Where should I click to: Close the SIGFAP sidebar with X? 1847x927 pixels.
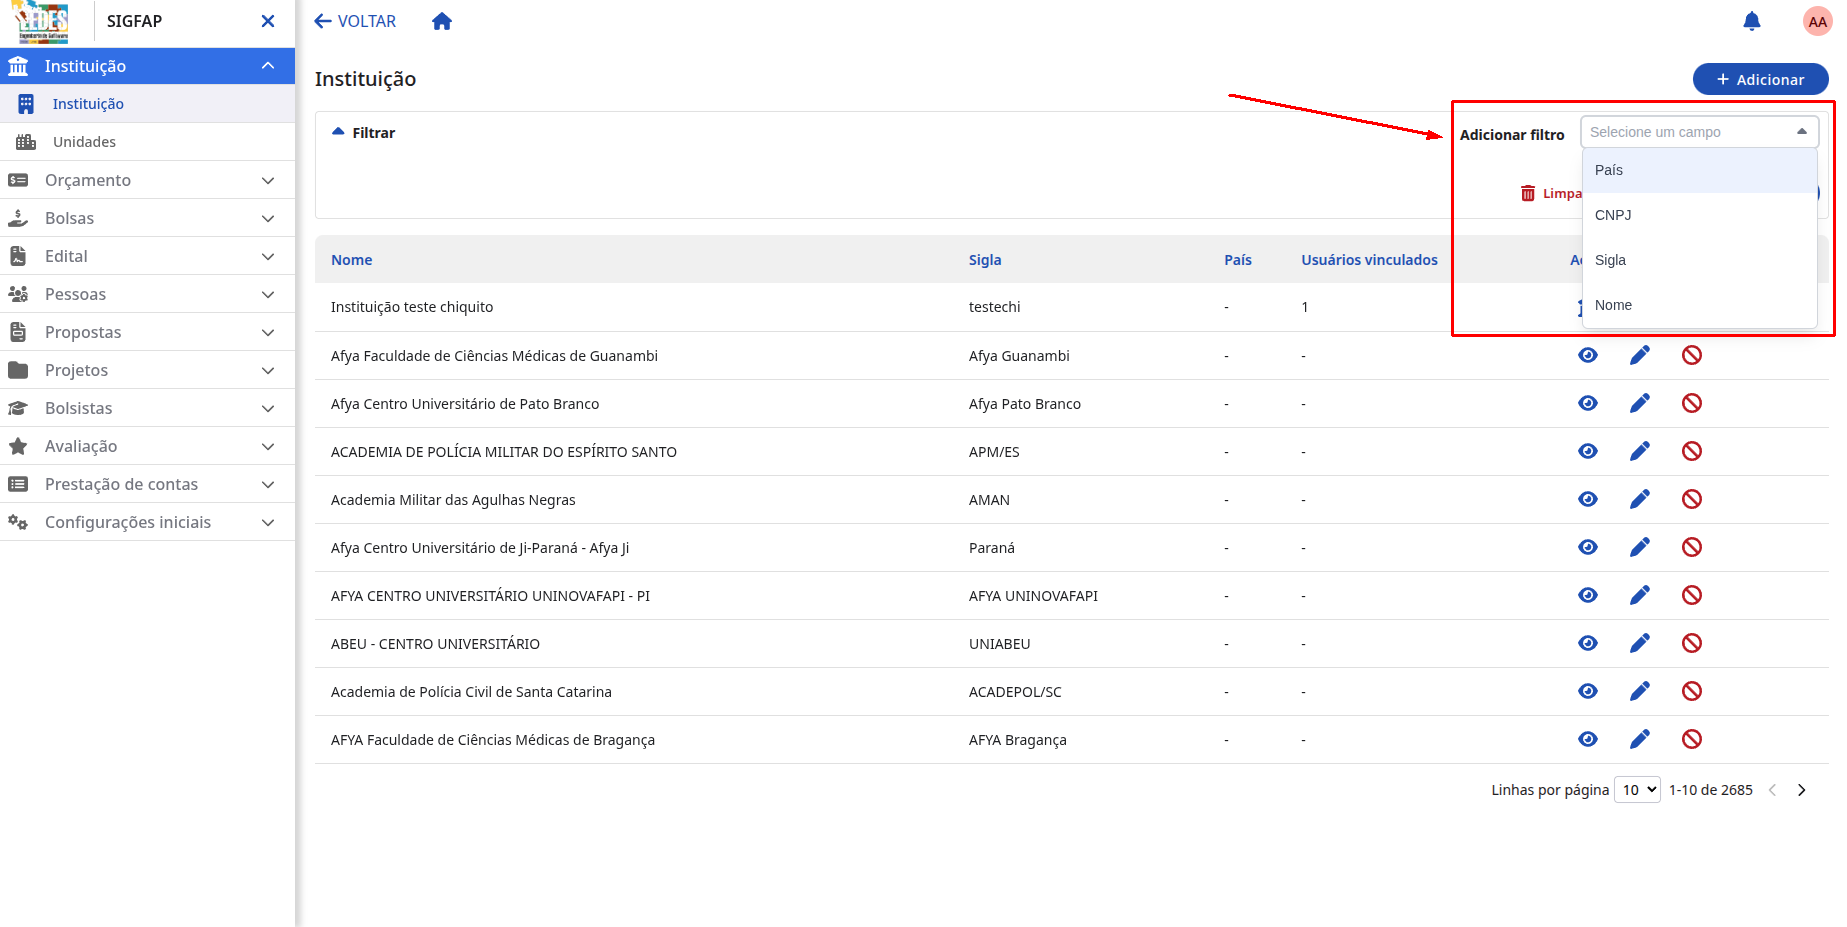click(x=267, y=21)
